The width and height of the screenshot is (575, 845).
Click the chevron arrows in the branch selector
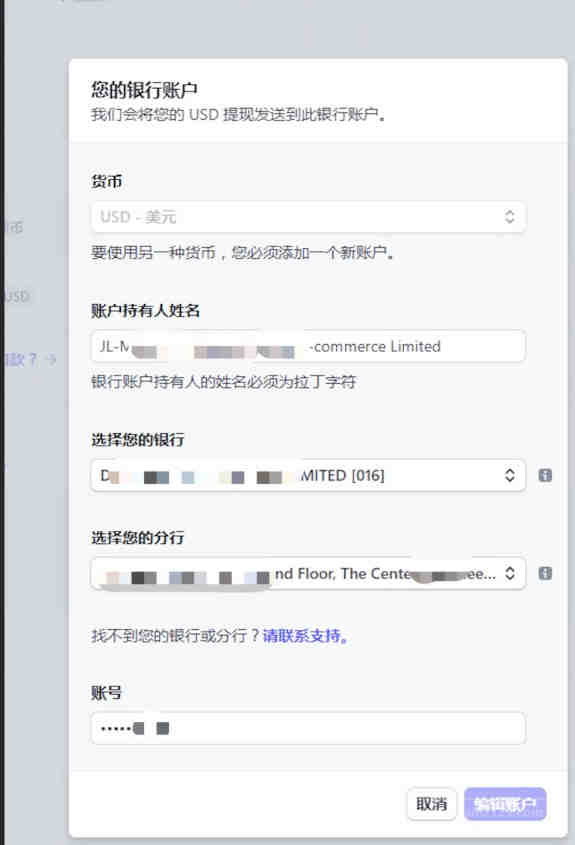point(509,573)
